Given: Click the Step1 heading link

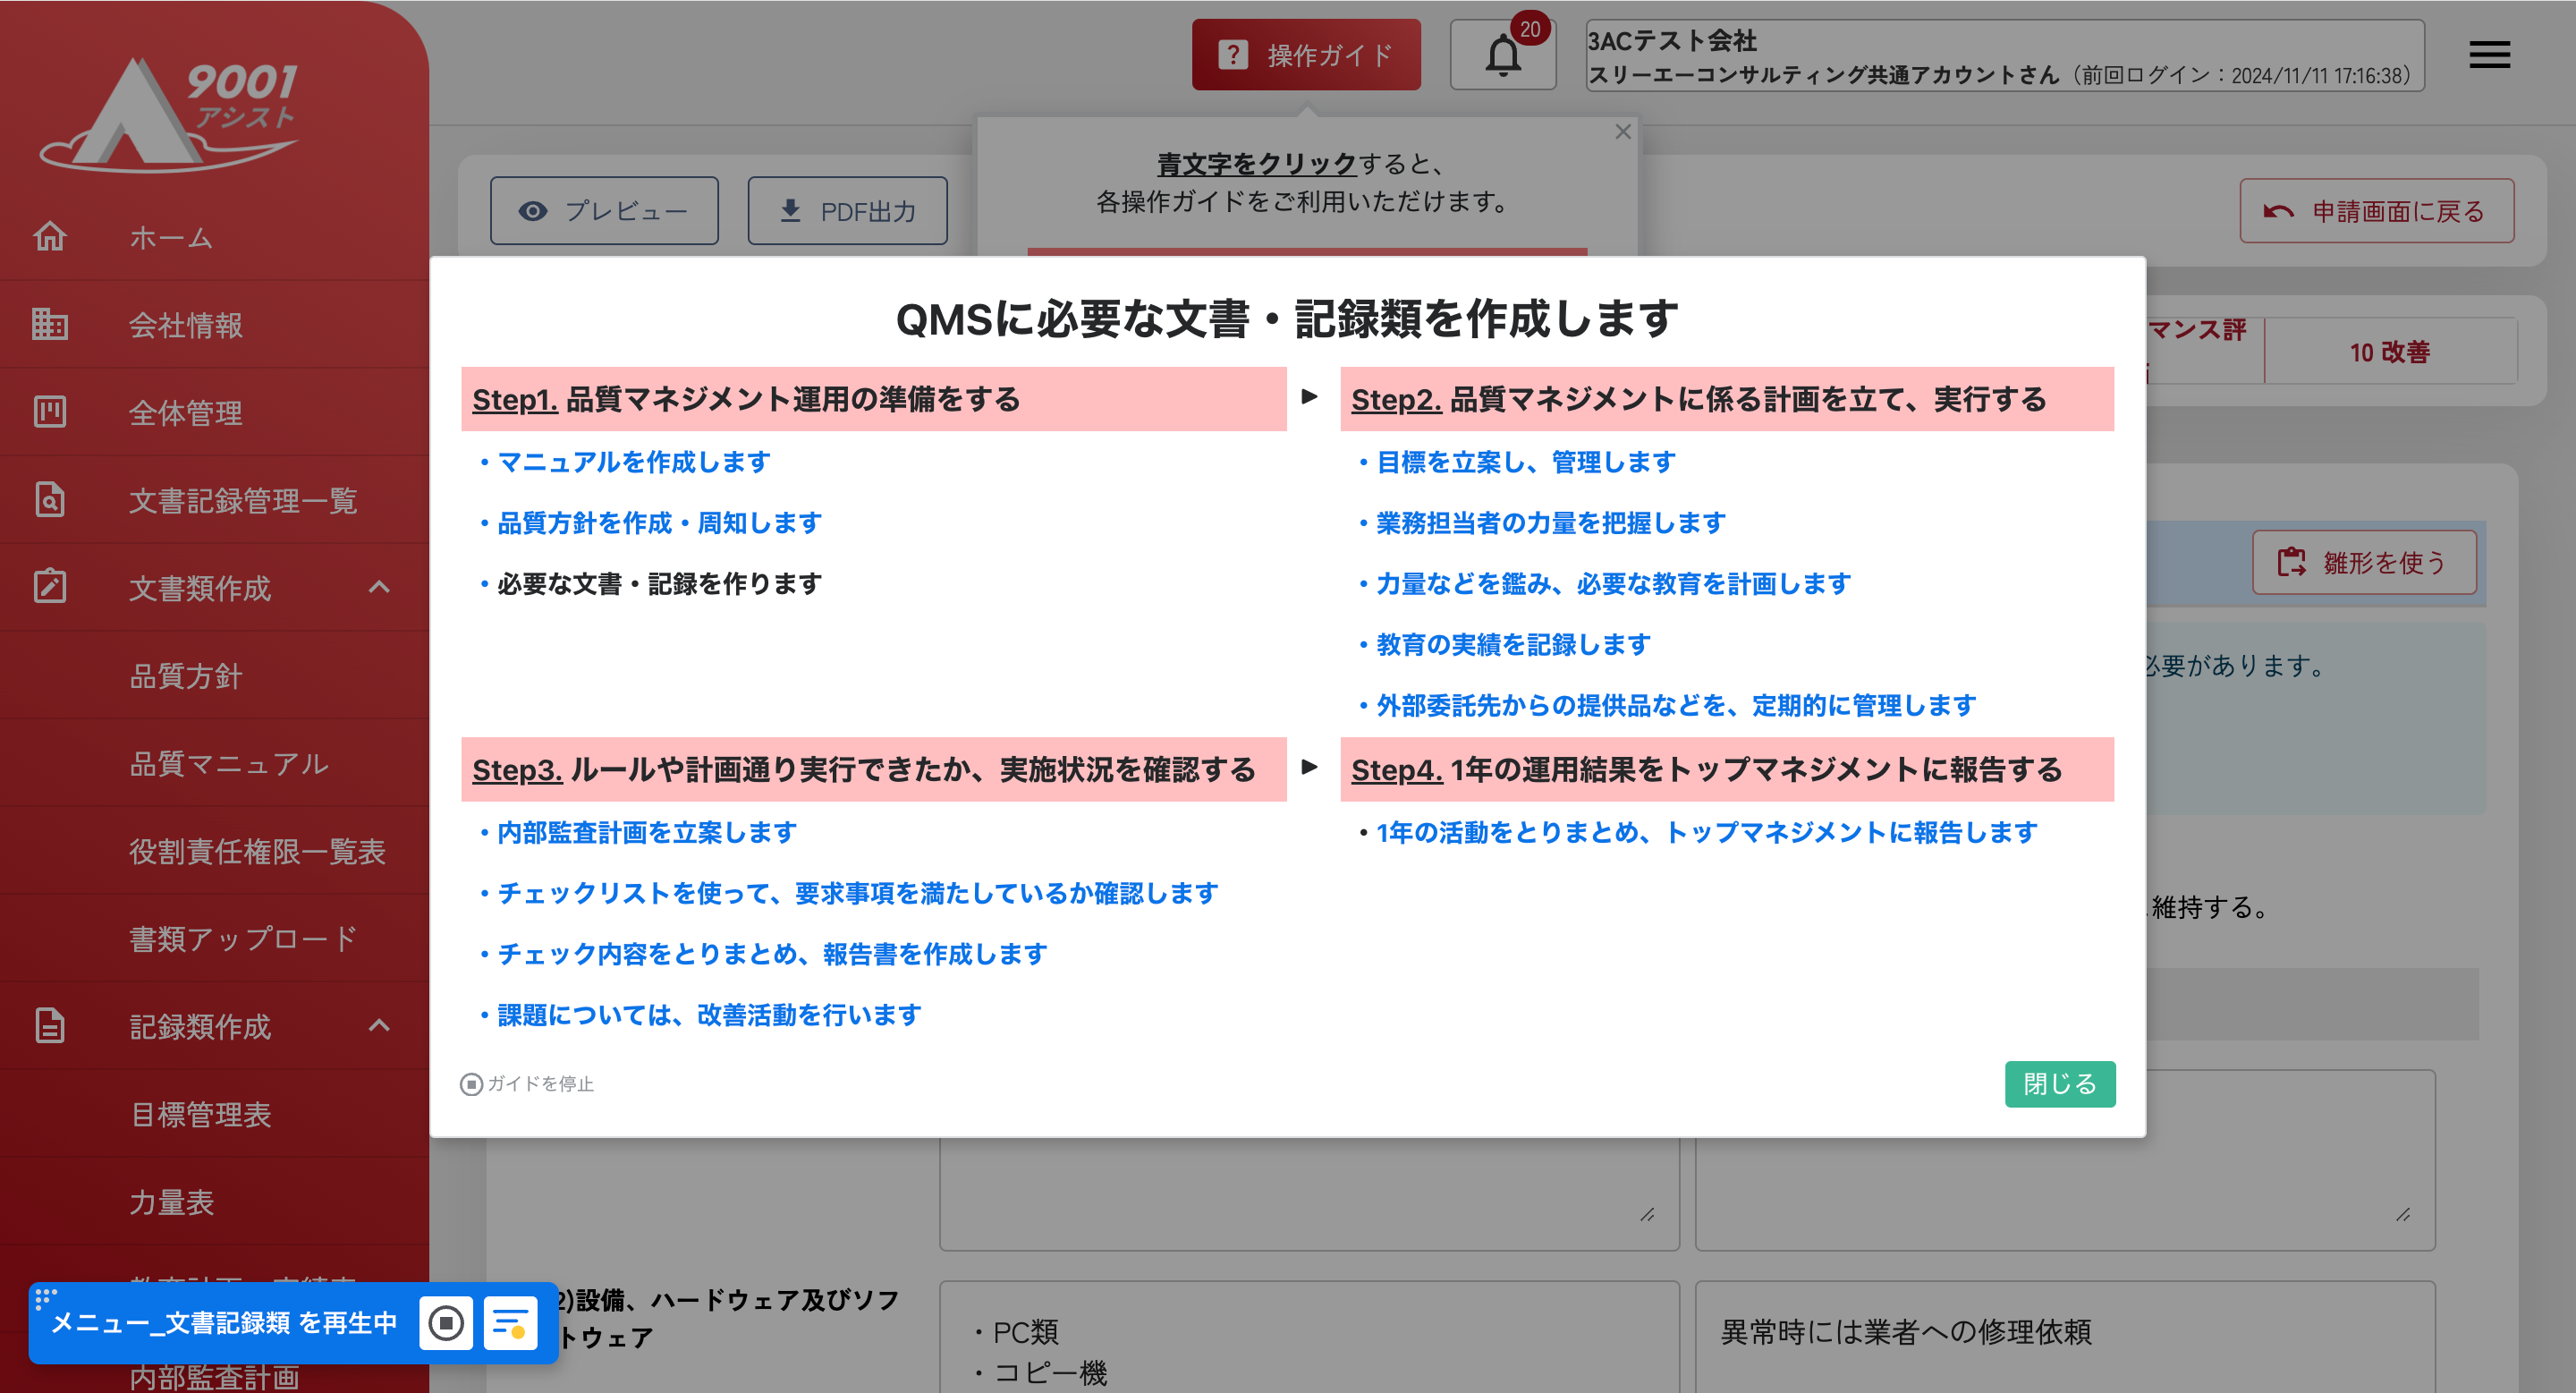Looking at the screenshot, I should (x=514, y=399).
